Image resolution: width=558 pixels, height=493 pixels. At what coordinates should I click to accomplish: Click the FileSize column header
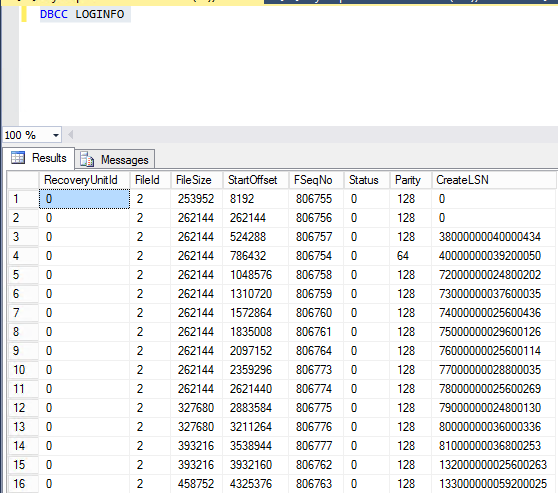[197, 180]
